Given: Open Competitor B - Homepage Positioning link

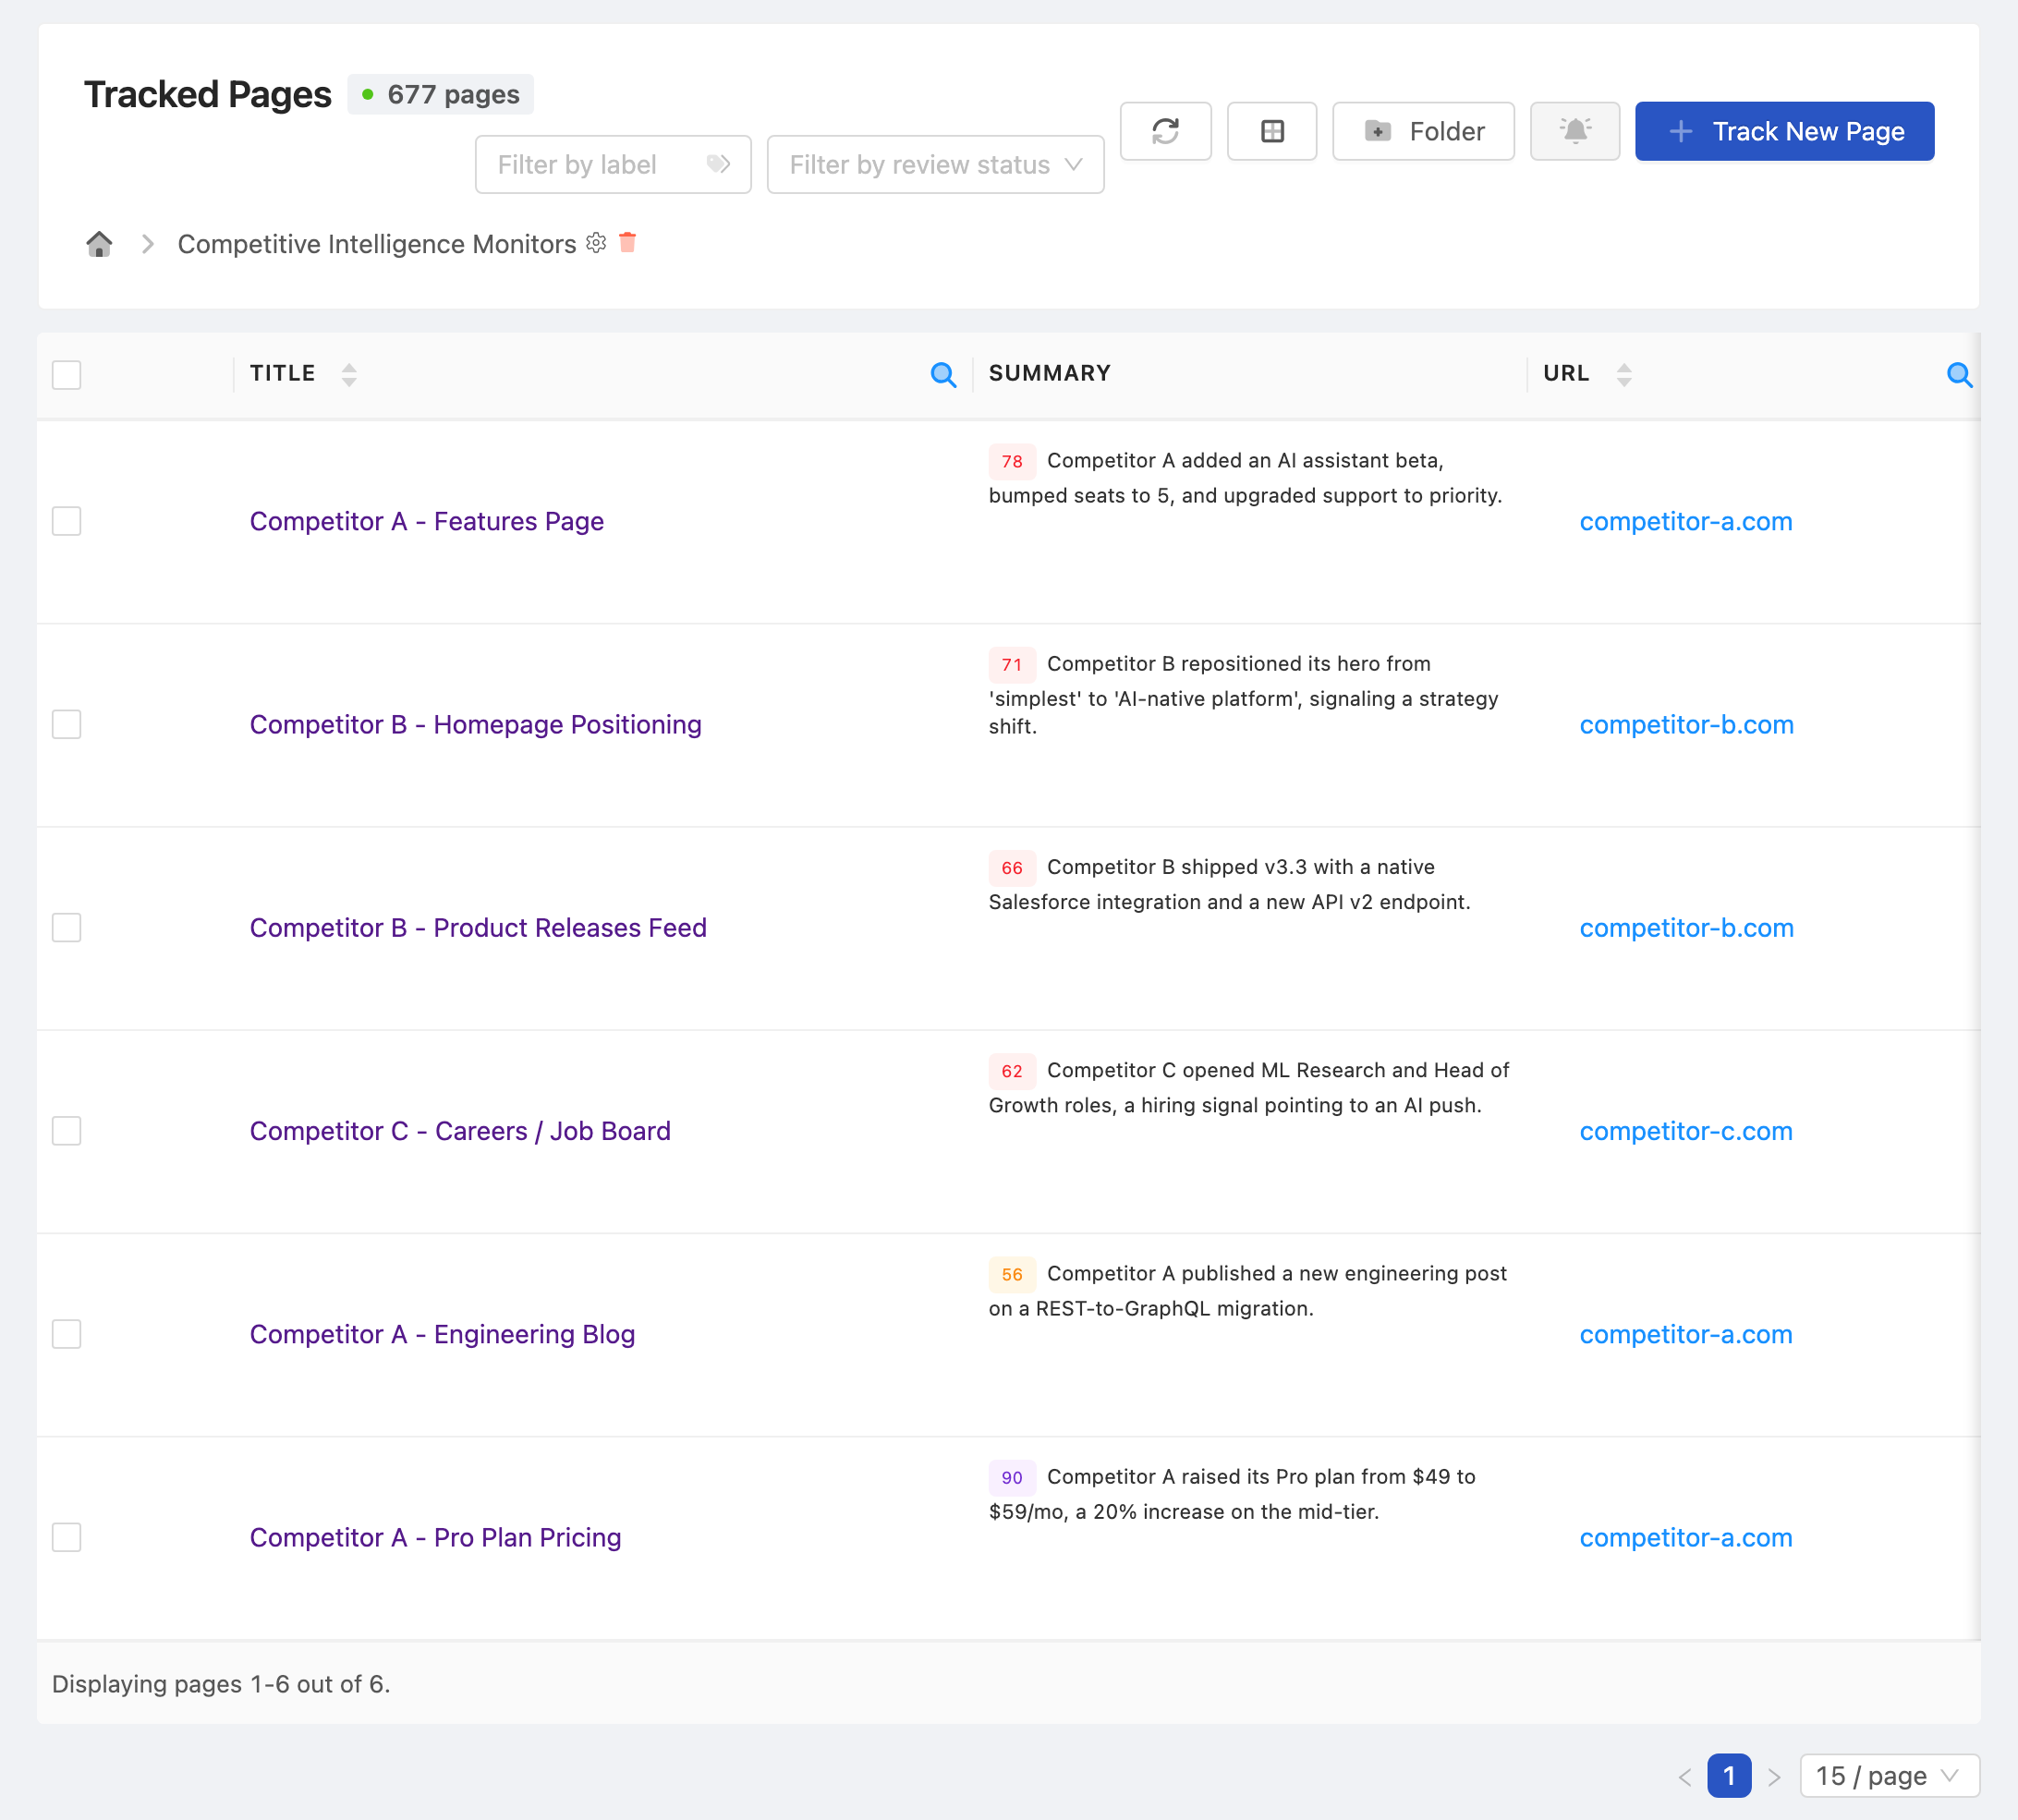Looking at the screenshot, I should (x=476, y=724).
